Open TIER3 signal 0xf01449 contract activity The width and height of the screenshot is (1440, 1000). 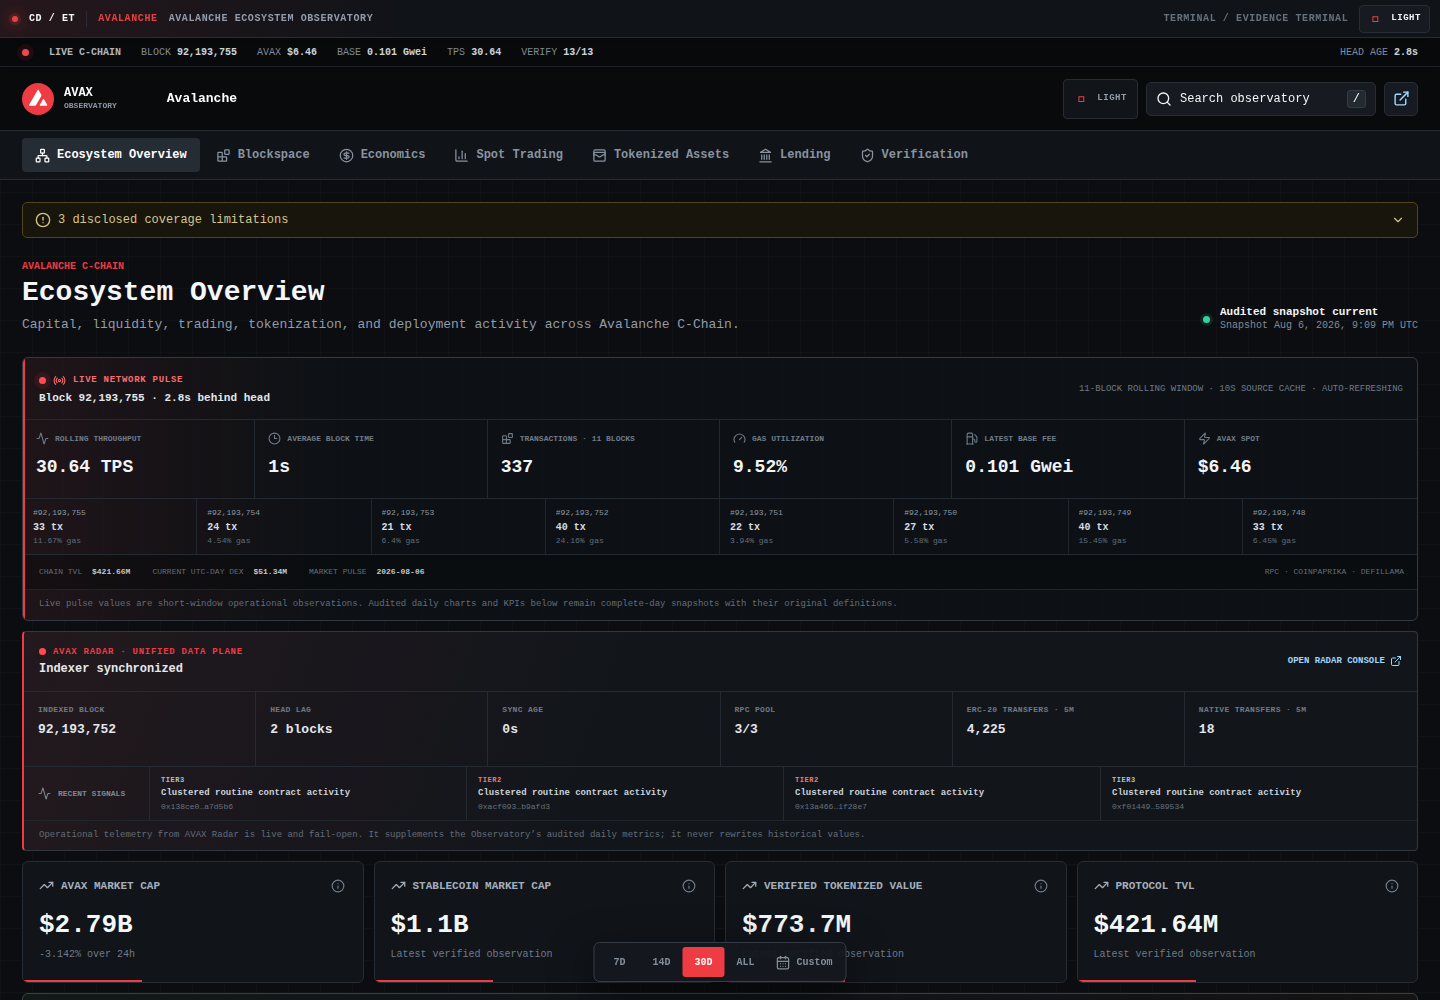[1258, 793]
